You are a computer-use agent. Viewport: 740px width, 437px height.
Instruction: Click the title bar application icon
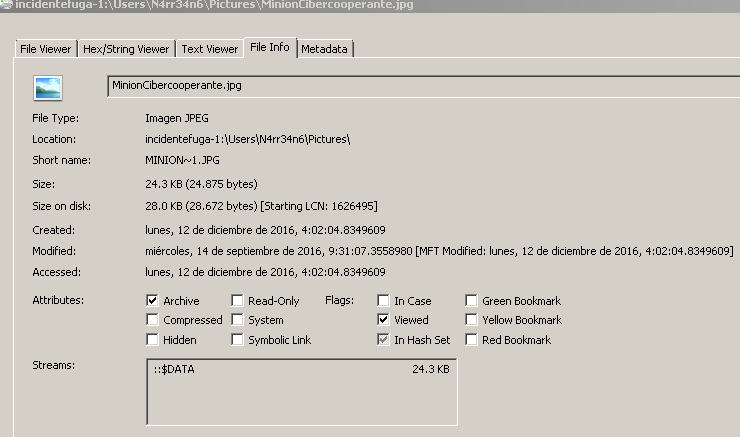pyautogui.click(x=7, y=6)
